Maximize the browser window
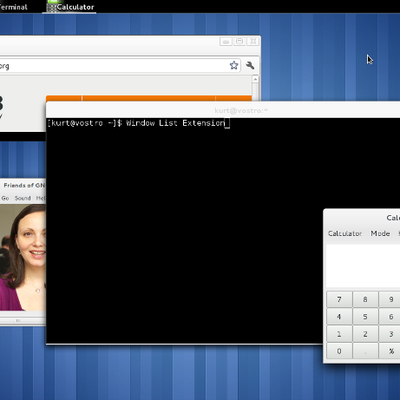400x400 pixels. (239, 41)
